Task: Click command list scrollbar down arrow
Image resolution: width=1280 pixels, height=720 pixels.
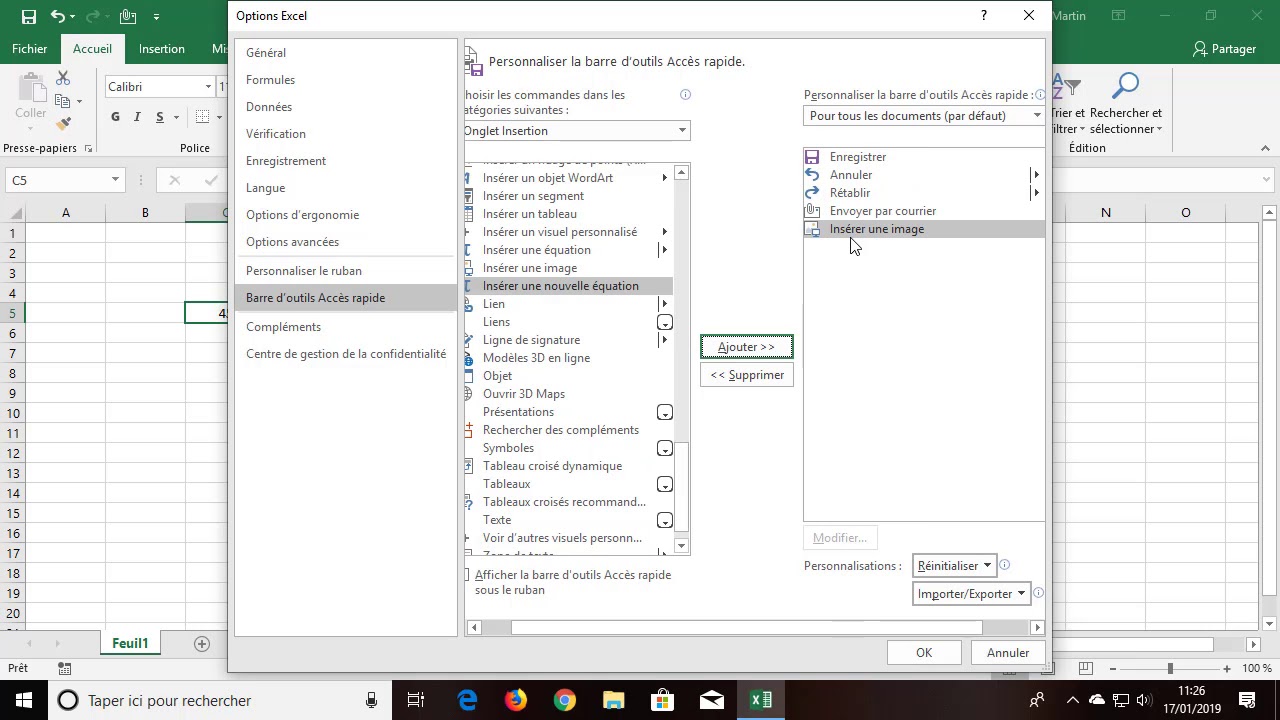Action: pyautogui.click(x=681, y=546)
